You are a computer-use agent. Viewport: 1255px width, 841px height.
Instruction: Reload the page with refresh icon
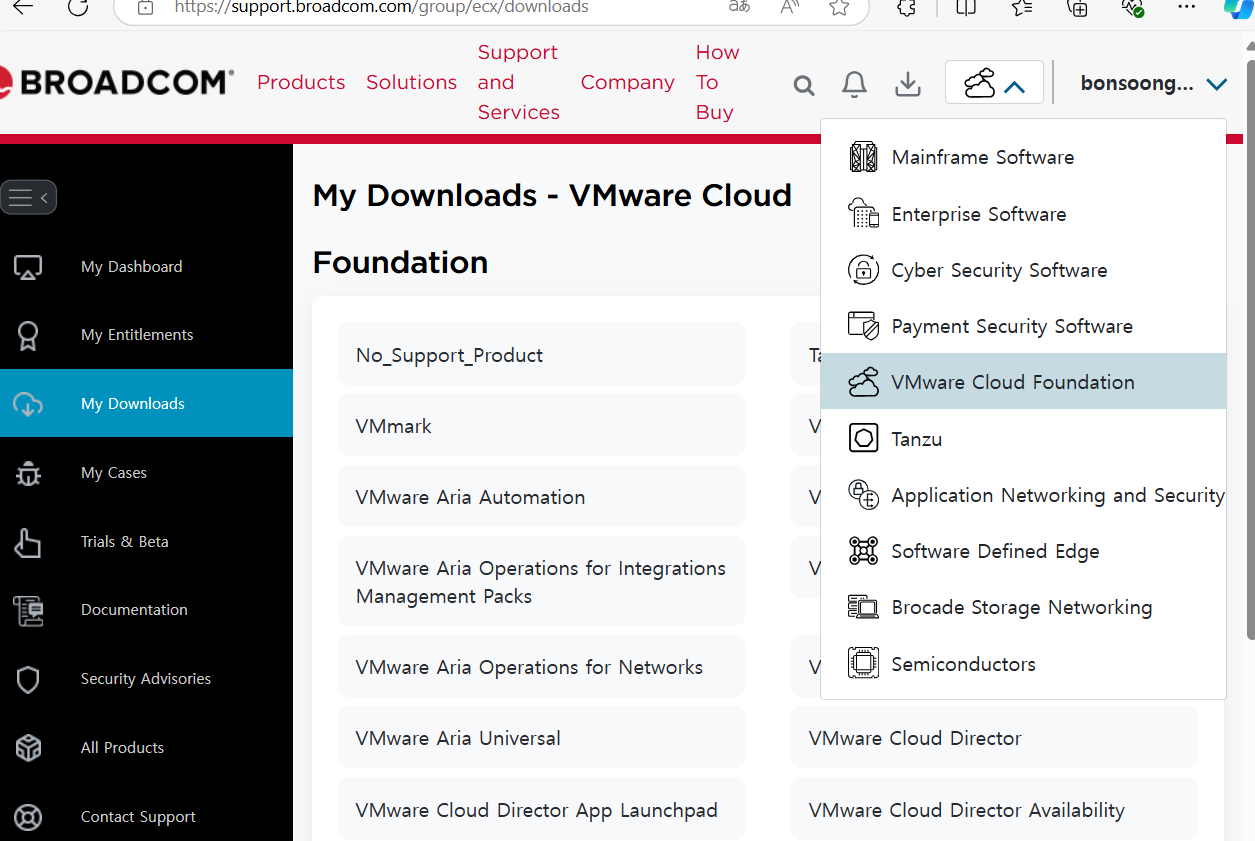pyautogui.click(x=78, y=7)
